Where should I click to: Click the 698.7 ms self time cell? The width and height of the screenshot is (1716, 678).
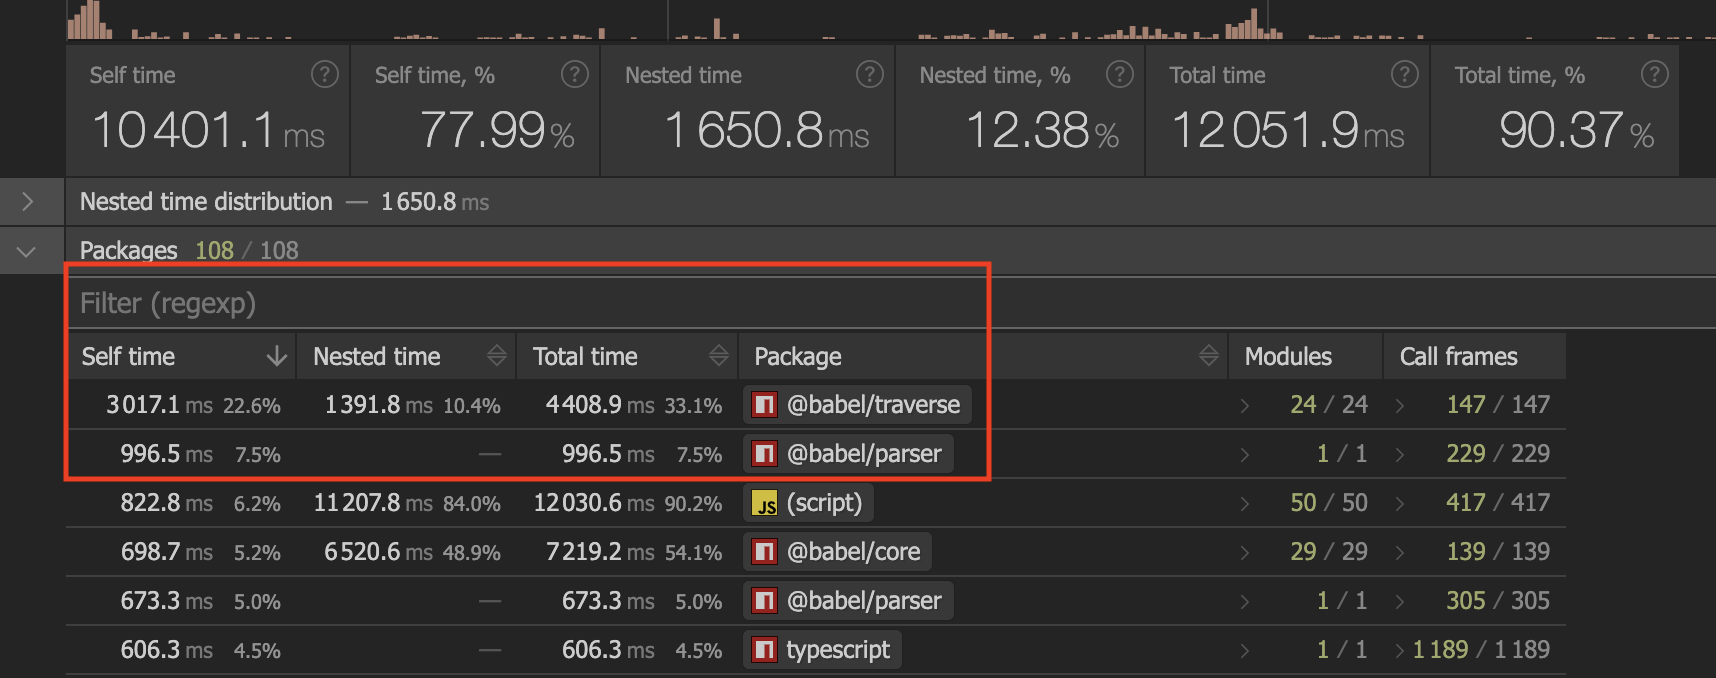pyautogui.click(x=181, y=552)
